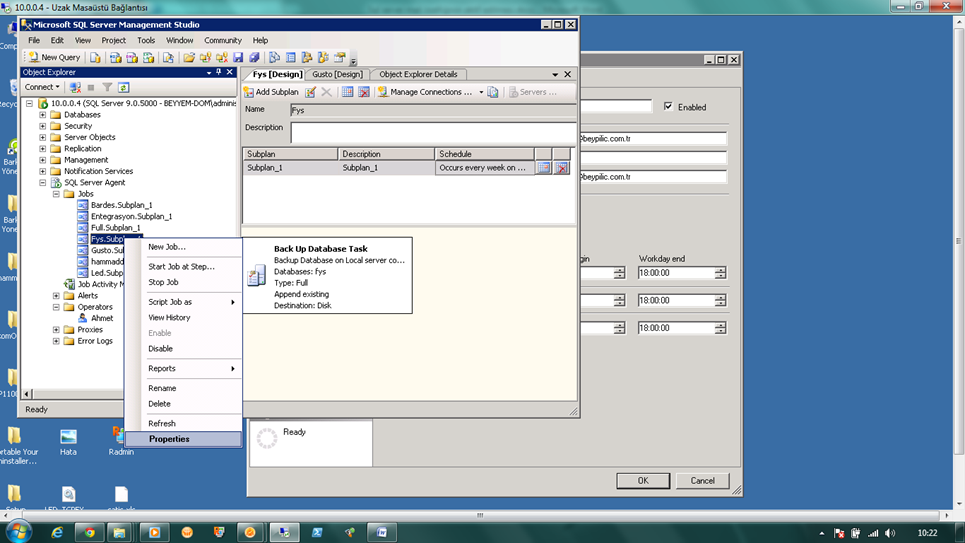Click the Disconnect icon in the Object Explorer toolbar

click(75, 88)
